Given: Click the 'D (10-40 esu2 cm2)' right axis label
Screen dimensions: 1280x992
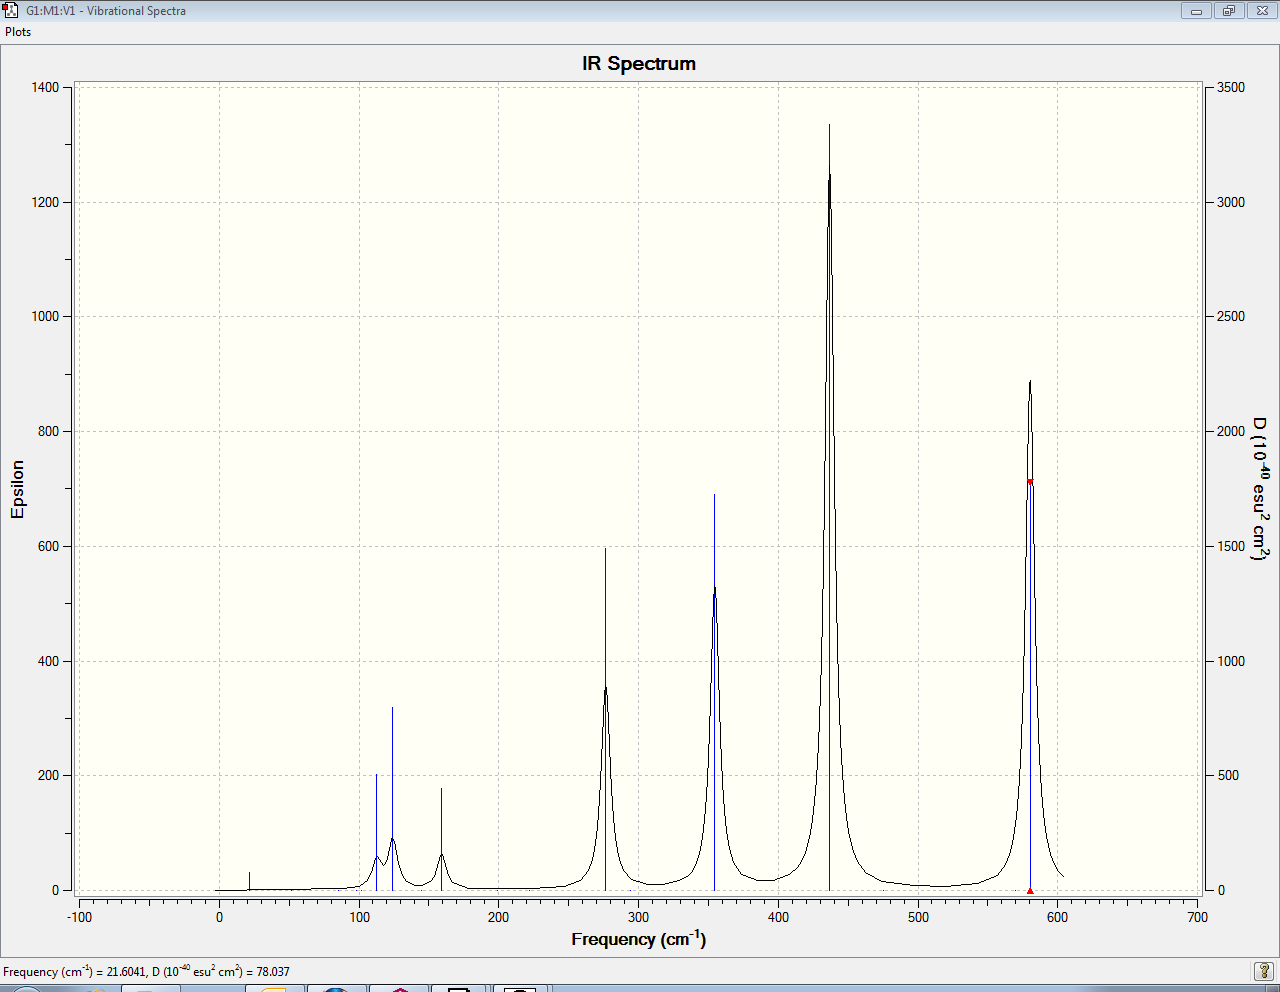Looking at the screenshot, I should pyautogui.click(x=1261, y=489).
